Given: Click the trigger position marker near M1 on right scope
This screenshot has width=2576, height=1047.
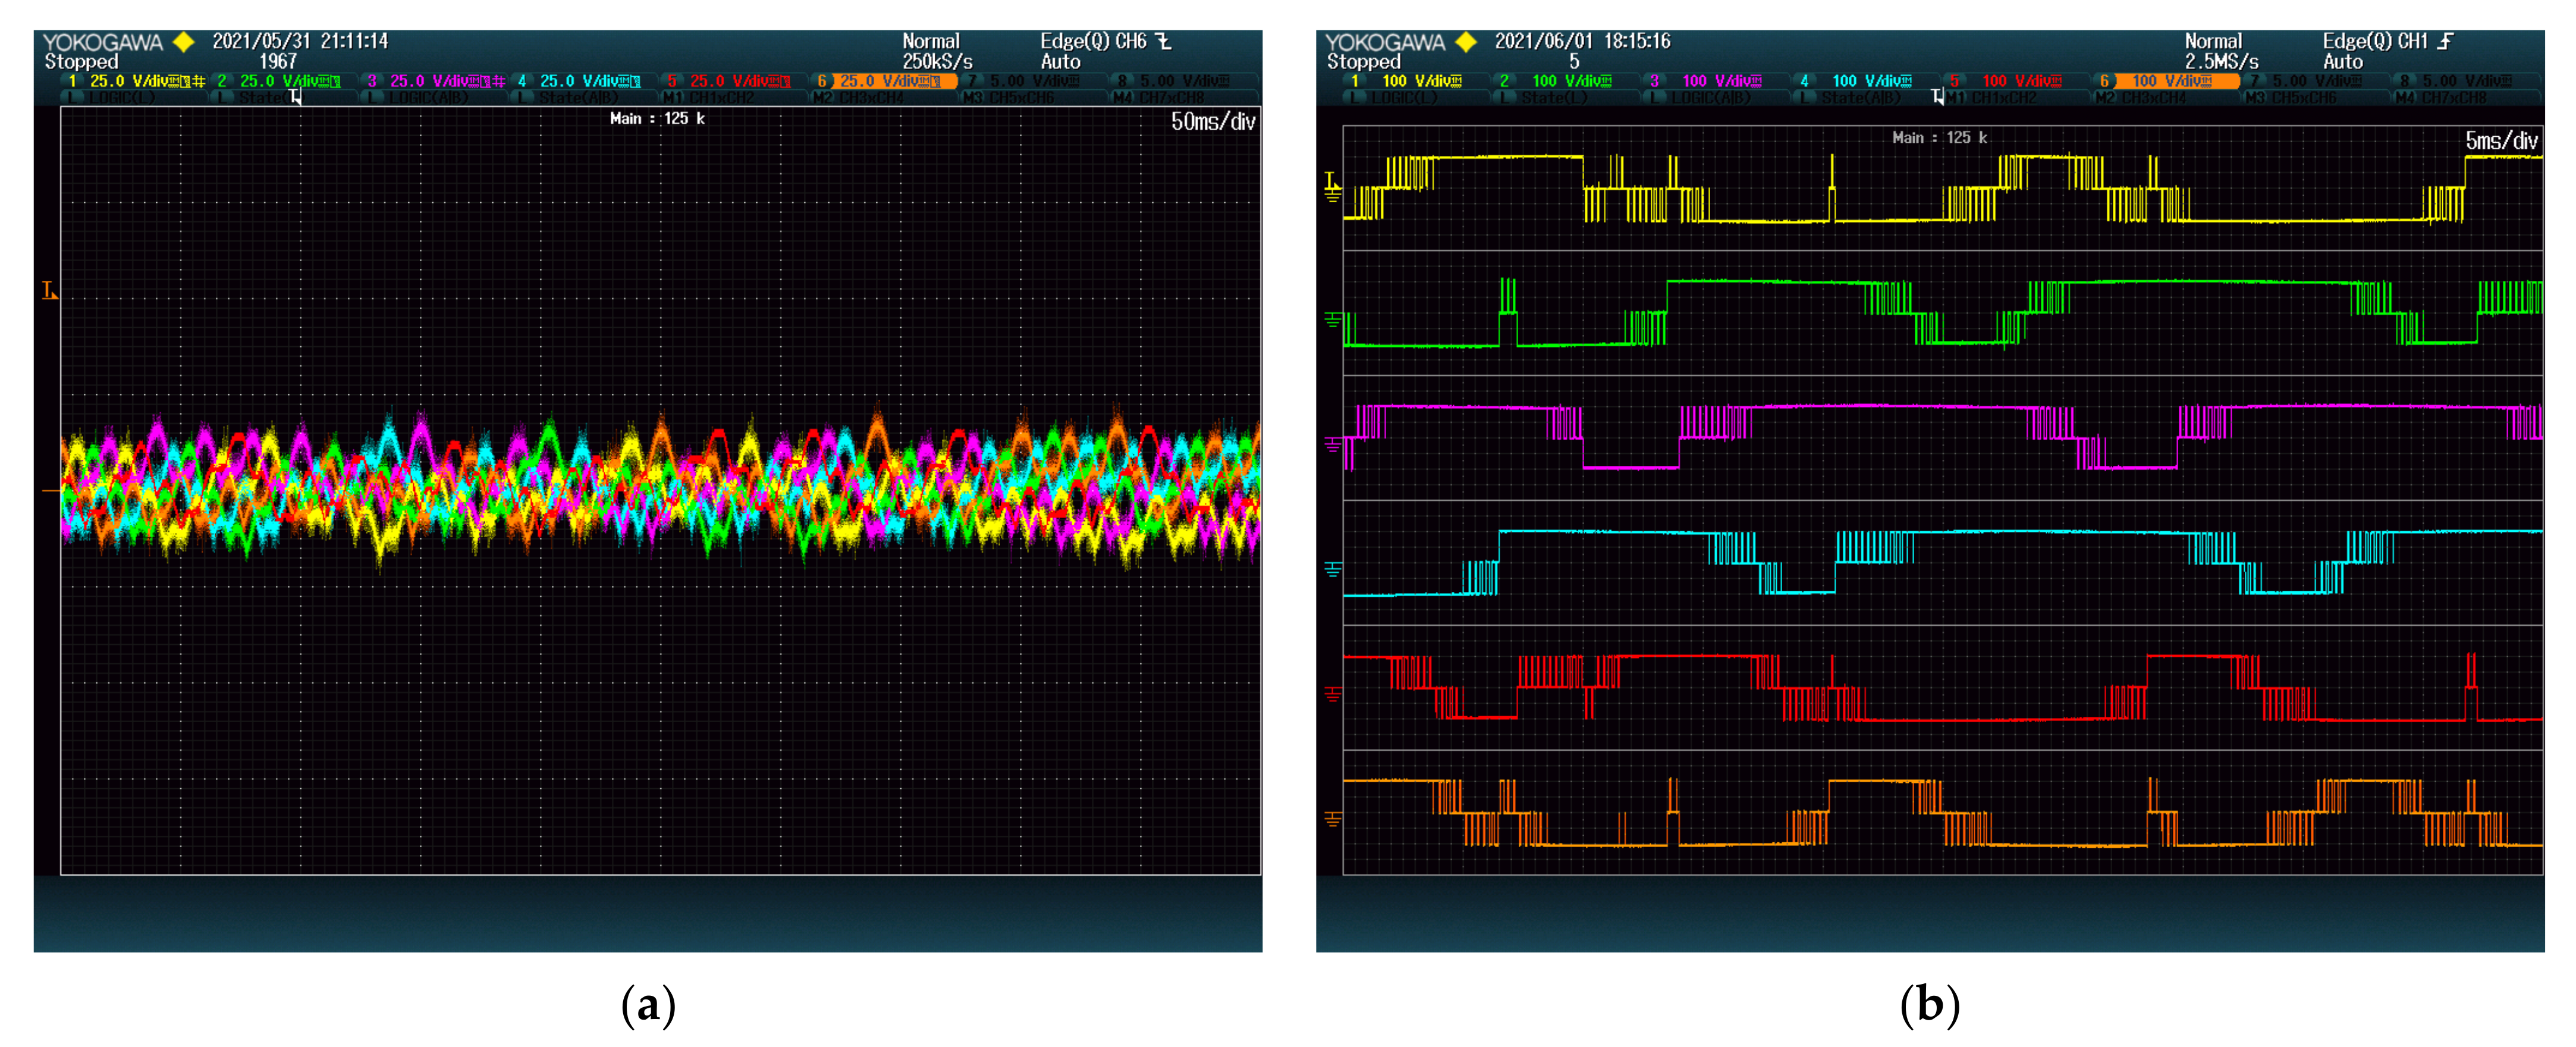Looking at the screenshot, I should (x=1938, y=97).
